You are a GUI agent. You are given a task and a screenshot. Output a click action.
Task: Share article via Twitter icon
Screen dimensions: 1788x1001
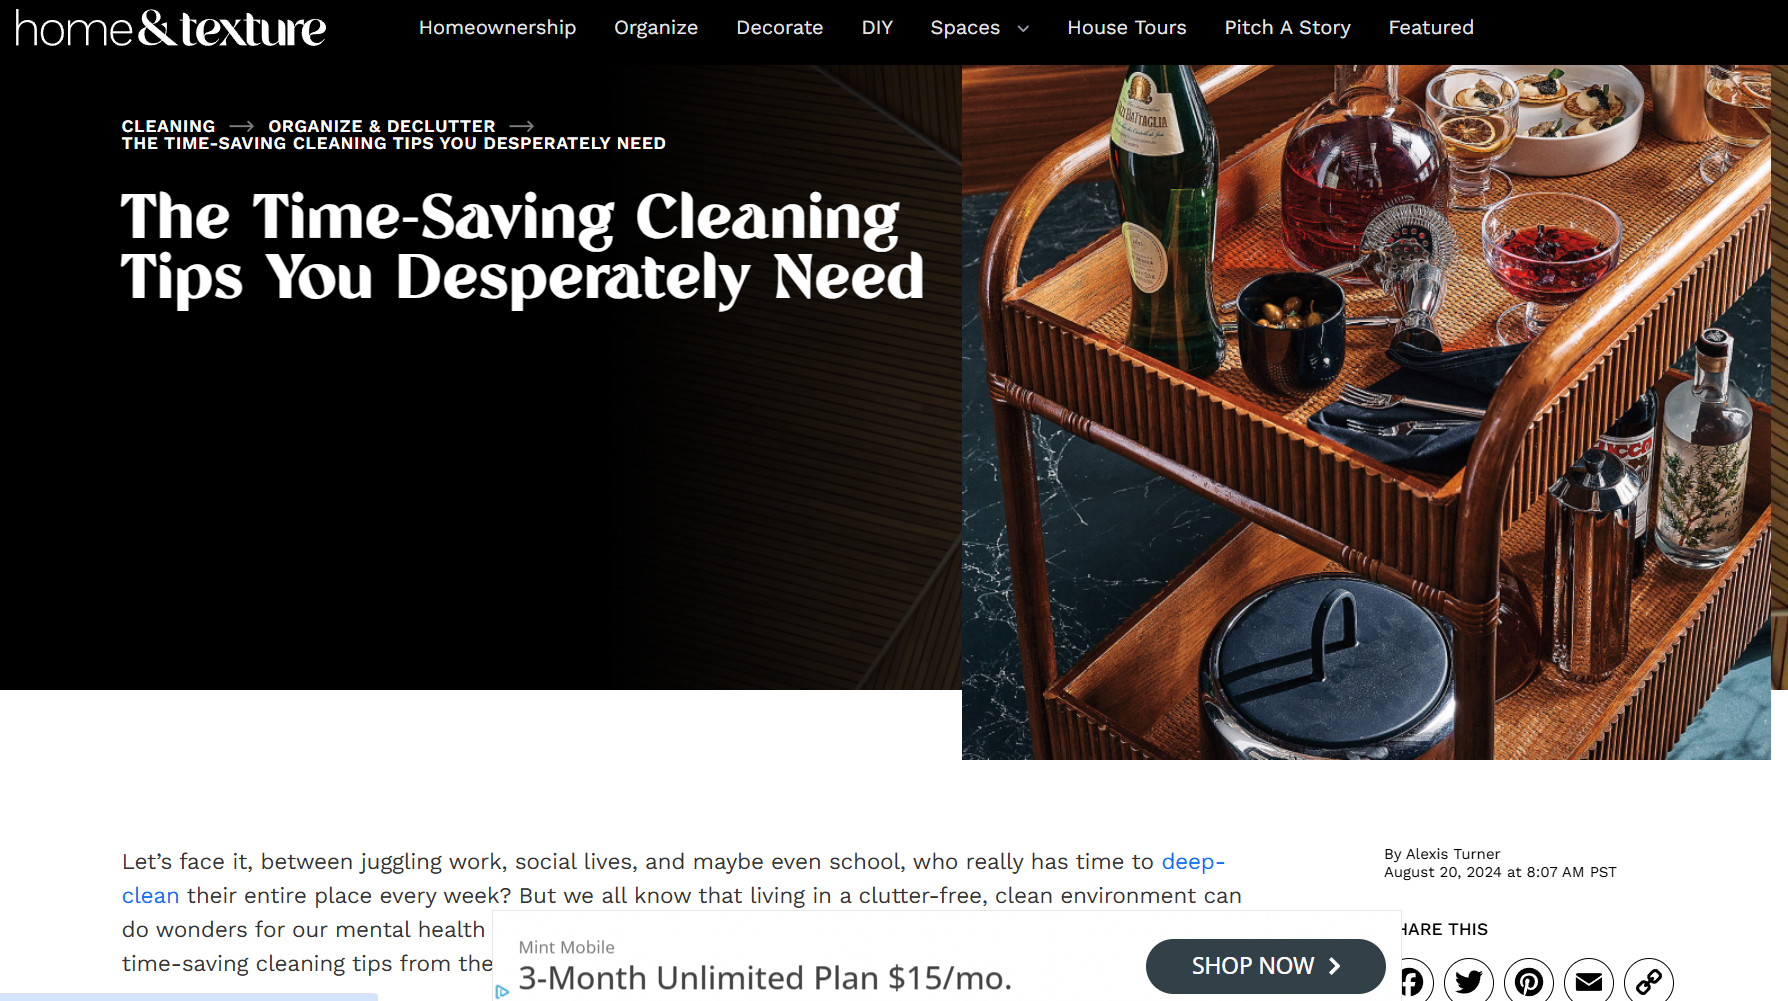[1469, 982]
